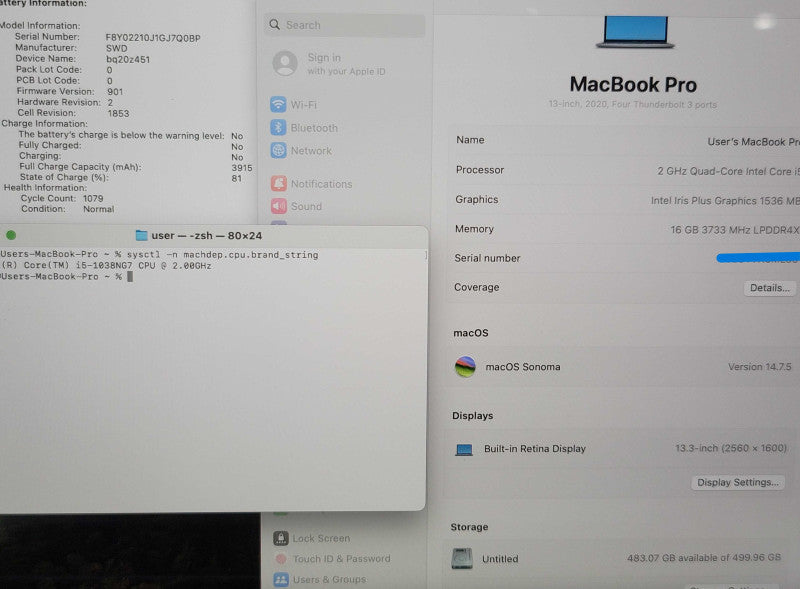Click the green zoom button on Terminal
The image size is (800, 589).
(x=11, y=235)
